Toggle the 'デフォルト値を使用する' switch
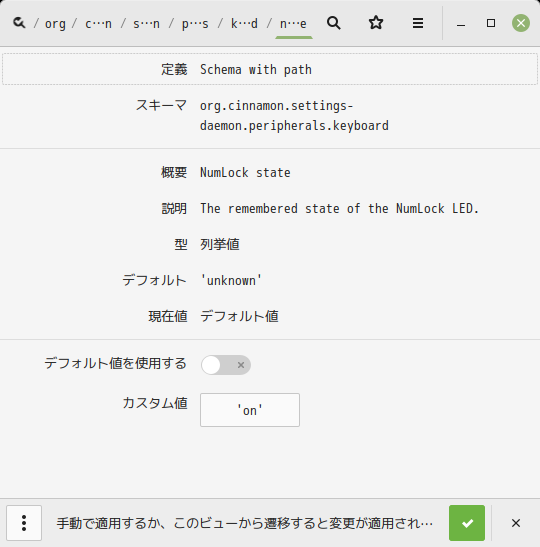 point(226,365)
